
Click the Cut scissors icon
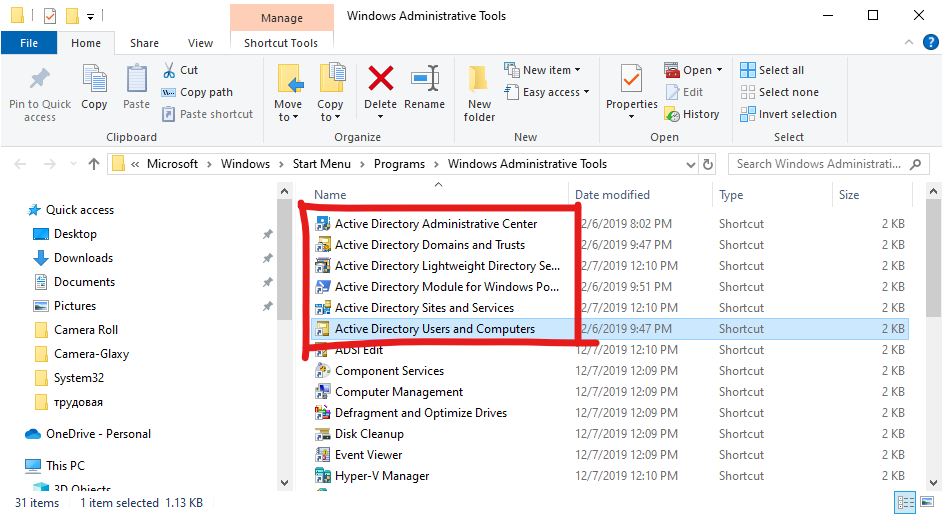click(169, 70)
